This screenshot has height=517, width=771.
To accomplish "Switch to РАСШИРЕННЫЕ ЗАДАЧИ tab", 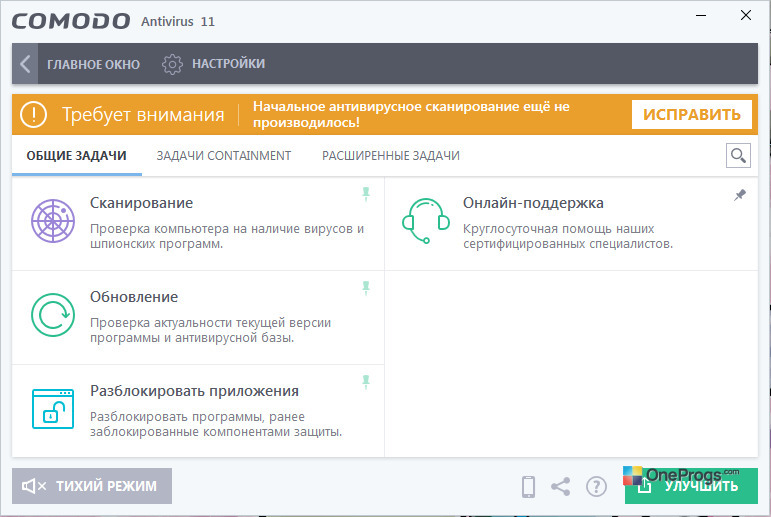I will [391, 156].
